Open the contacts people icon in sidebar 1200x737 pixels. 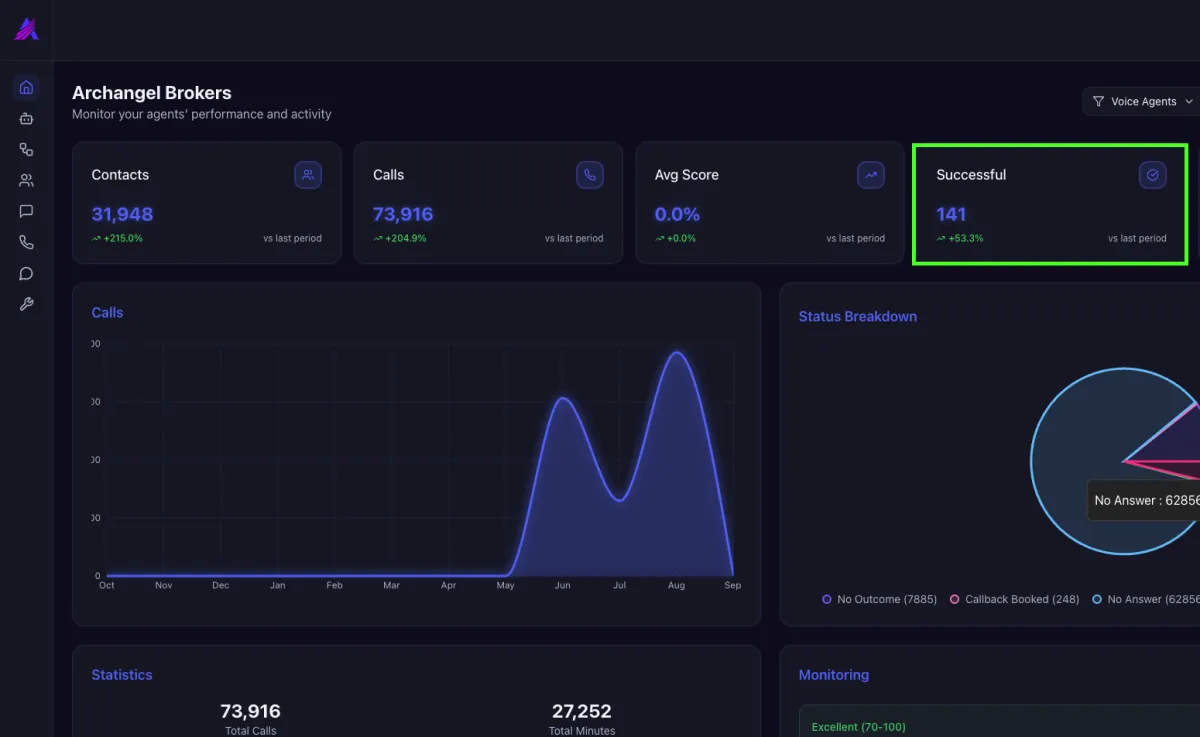click(x=26, y=181)
